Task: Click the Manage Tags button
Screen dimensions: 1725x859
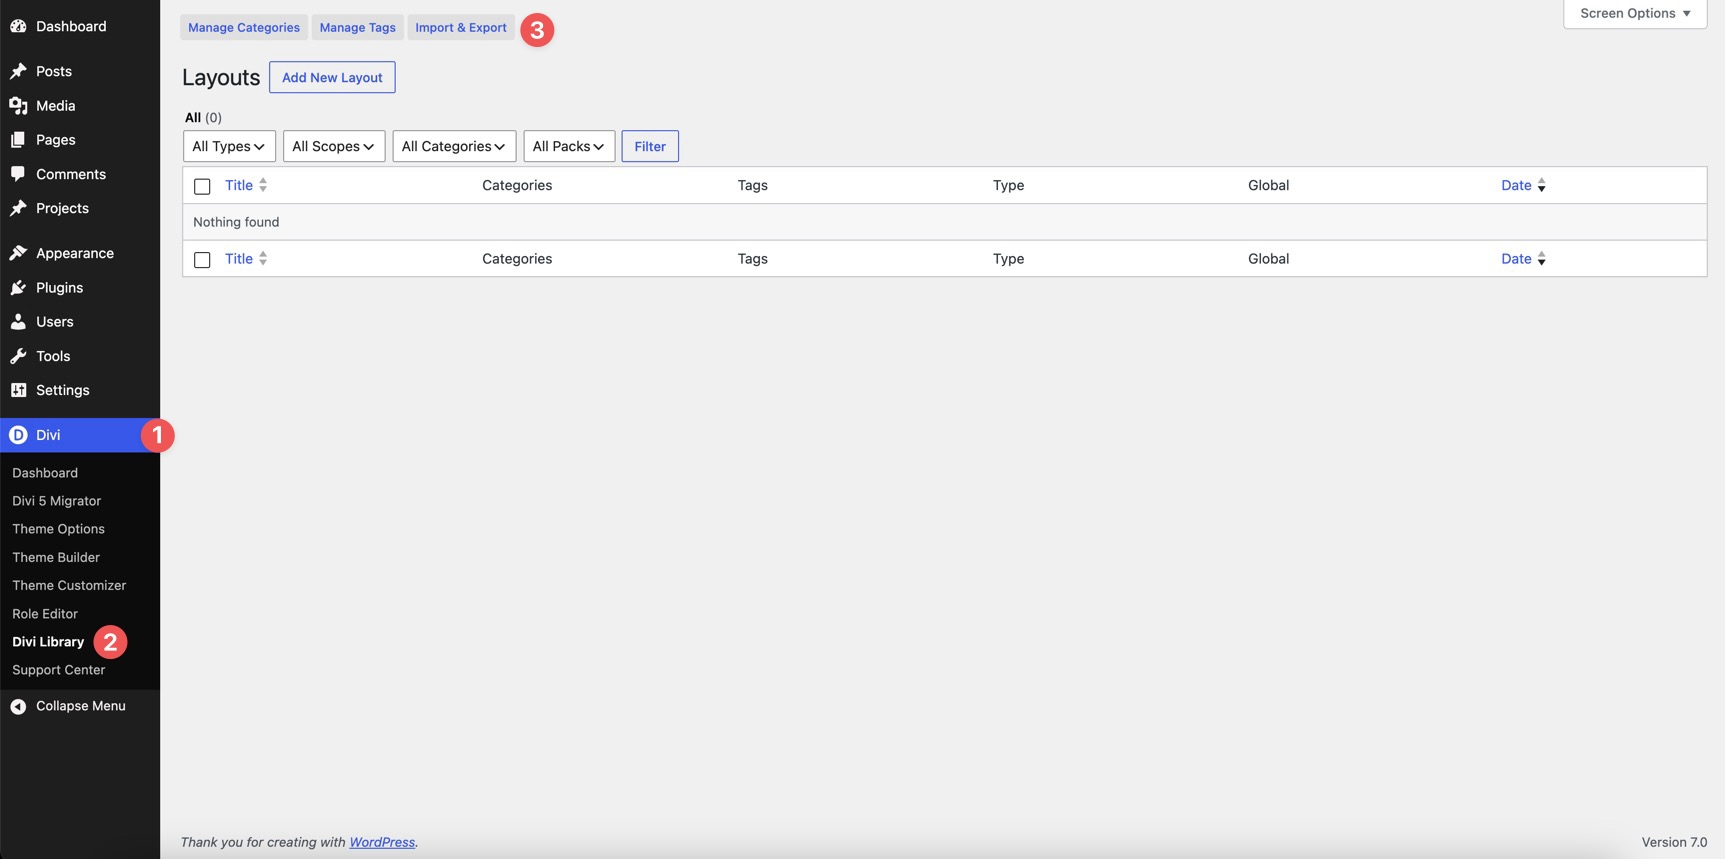Action: [x=358, y=27]
